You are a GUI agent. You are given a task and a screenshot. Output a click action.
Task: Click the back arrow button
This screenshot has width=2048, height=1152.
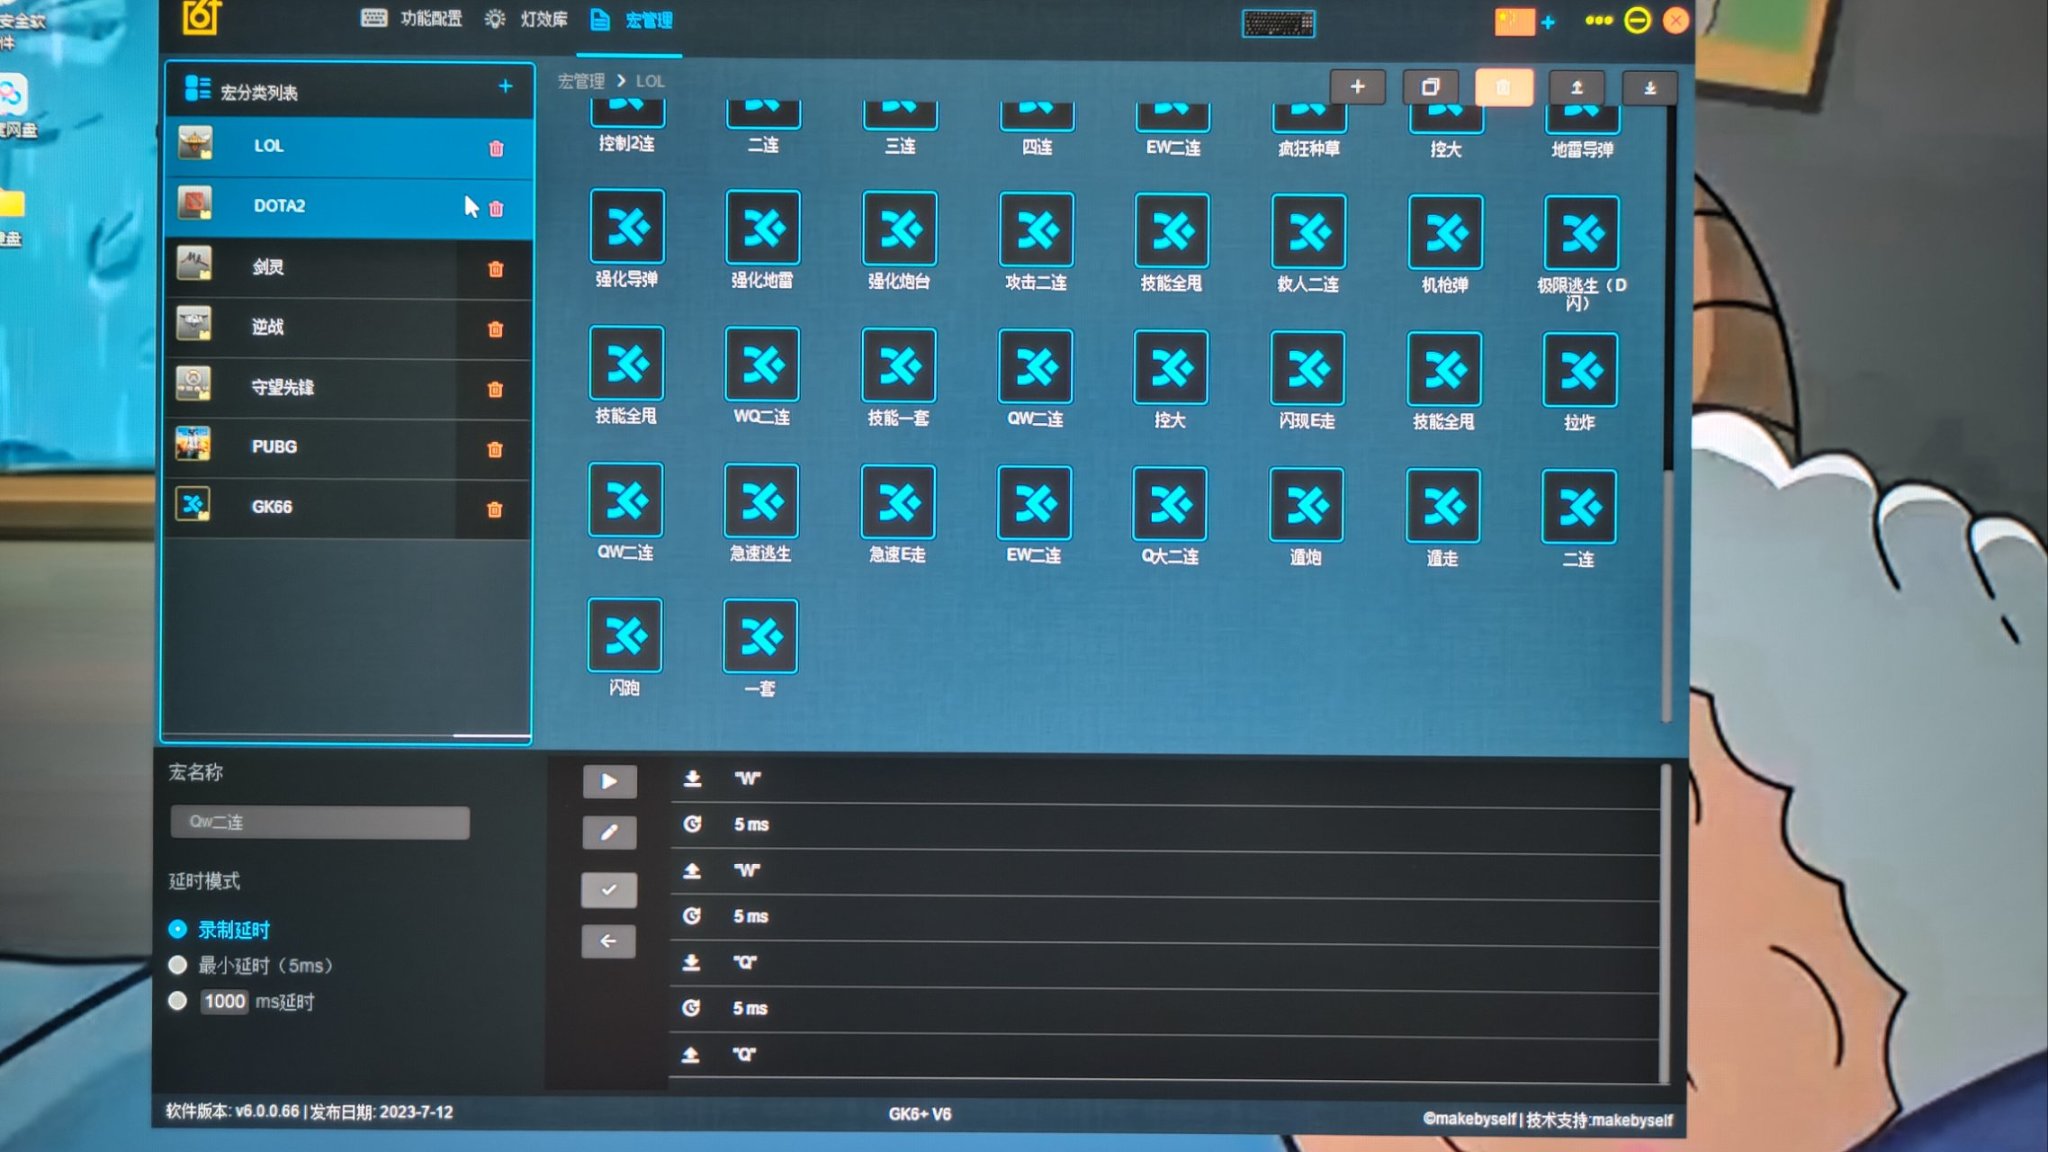pyautogui.click(x=608, y=941)
